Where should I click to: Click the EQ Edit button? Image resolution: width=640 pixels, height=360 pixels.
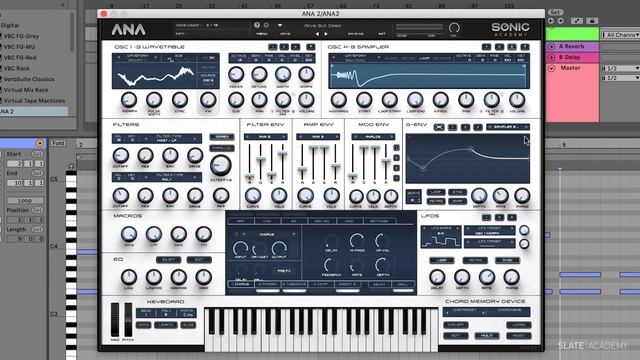point(199,260)
